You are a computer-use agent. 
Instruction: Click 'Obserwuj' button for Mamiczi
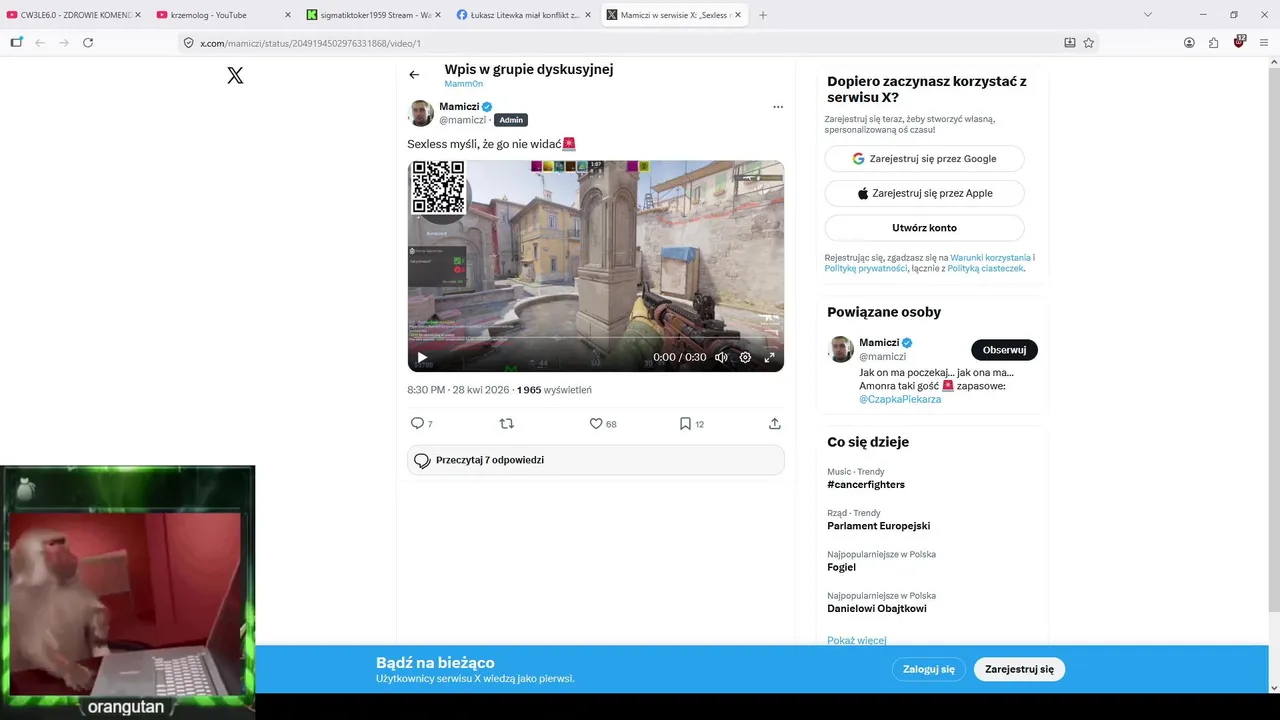pos(1004,350)
